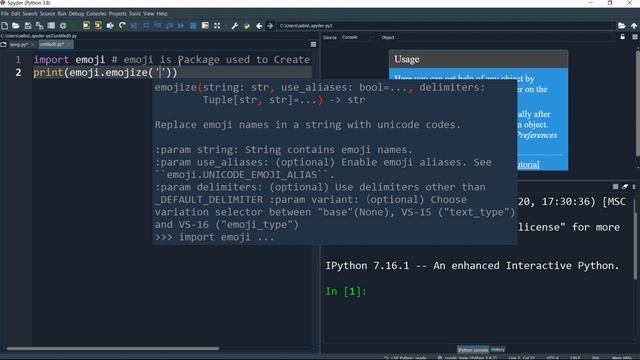Run the current selection or line
The image size is (640, 360).
(110, 26)
